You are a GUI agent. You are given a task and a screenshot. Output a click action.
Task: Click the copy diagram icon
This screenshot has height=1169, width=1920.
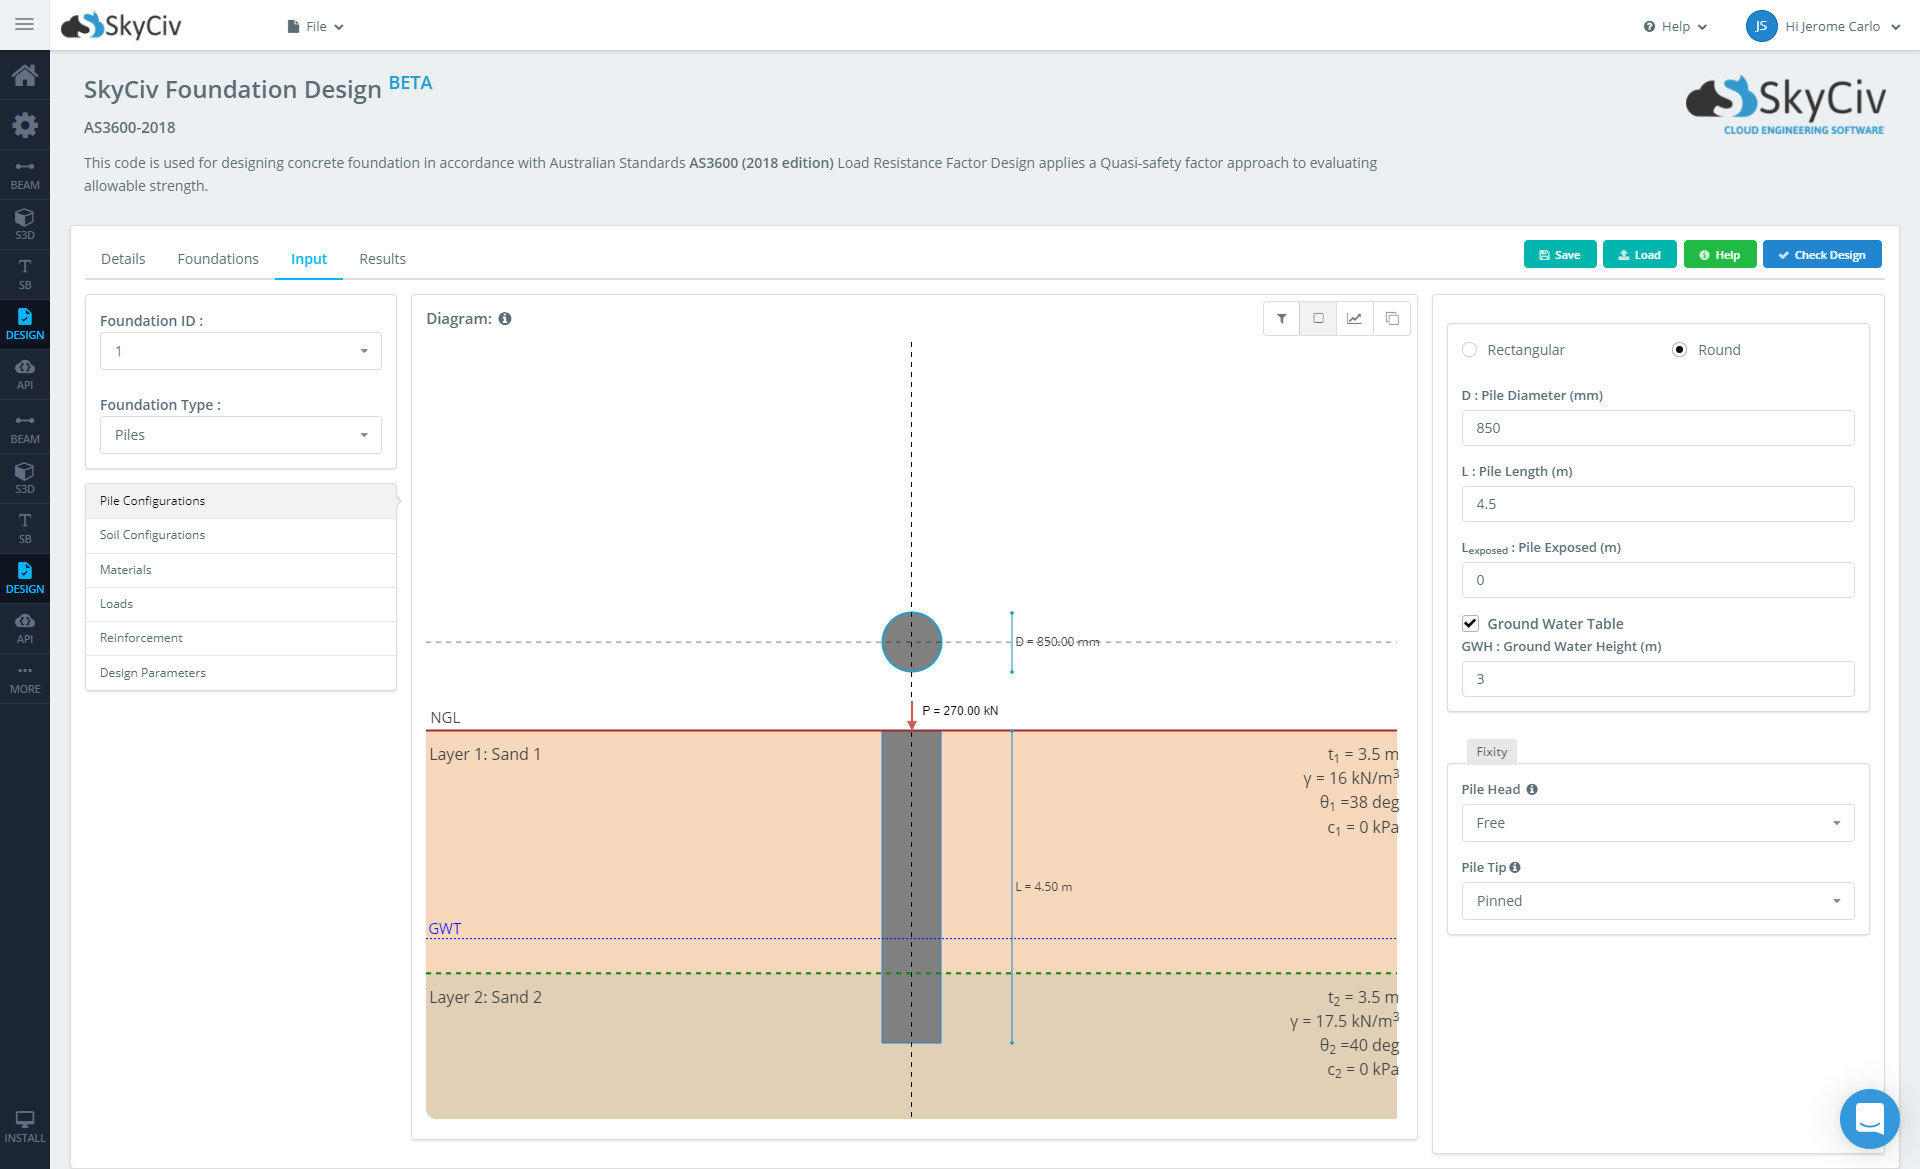pos(1391,318)
